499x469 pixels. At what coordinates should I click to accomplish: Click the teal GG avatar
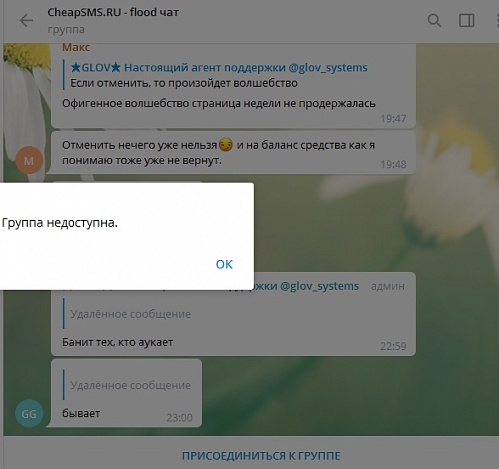[29, 414]
